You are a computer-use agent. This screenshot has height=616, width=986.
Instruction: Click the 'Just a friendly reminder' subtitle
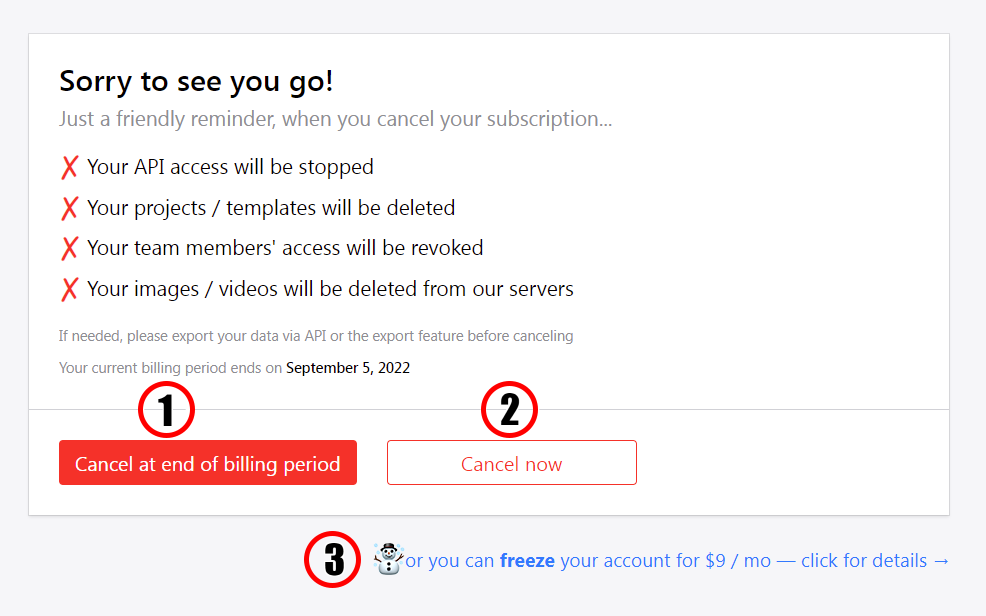tap(335, 119)
